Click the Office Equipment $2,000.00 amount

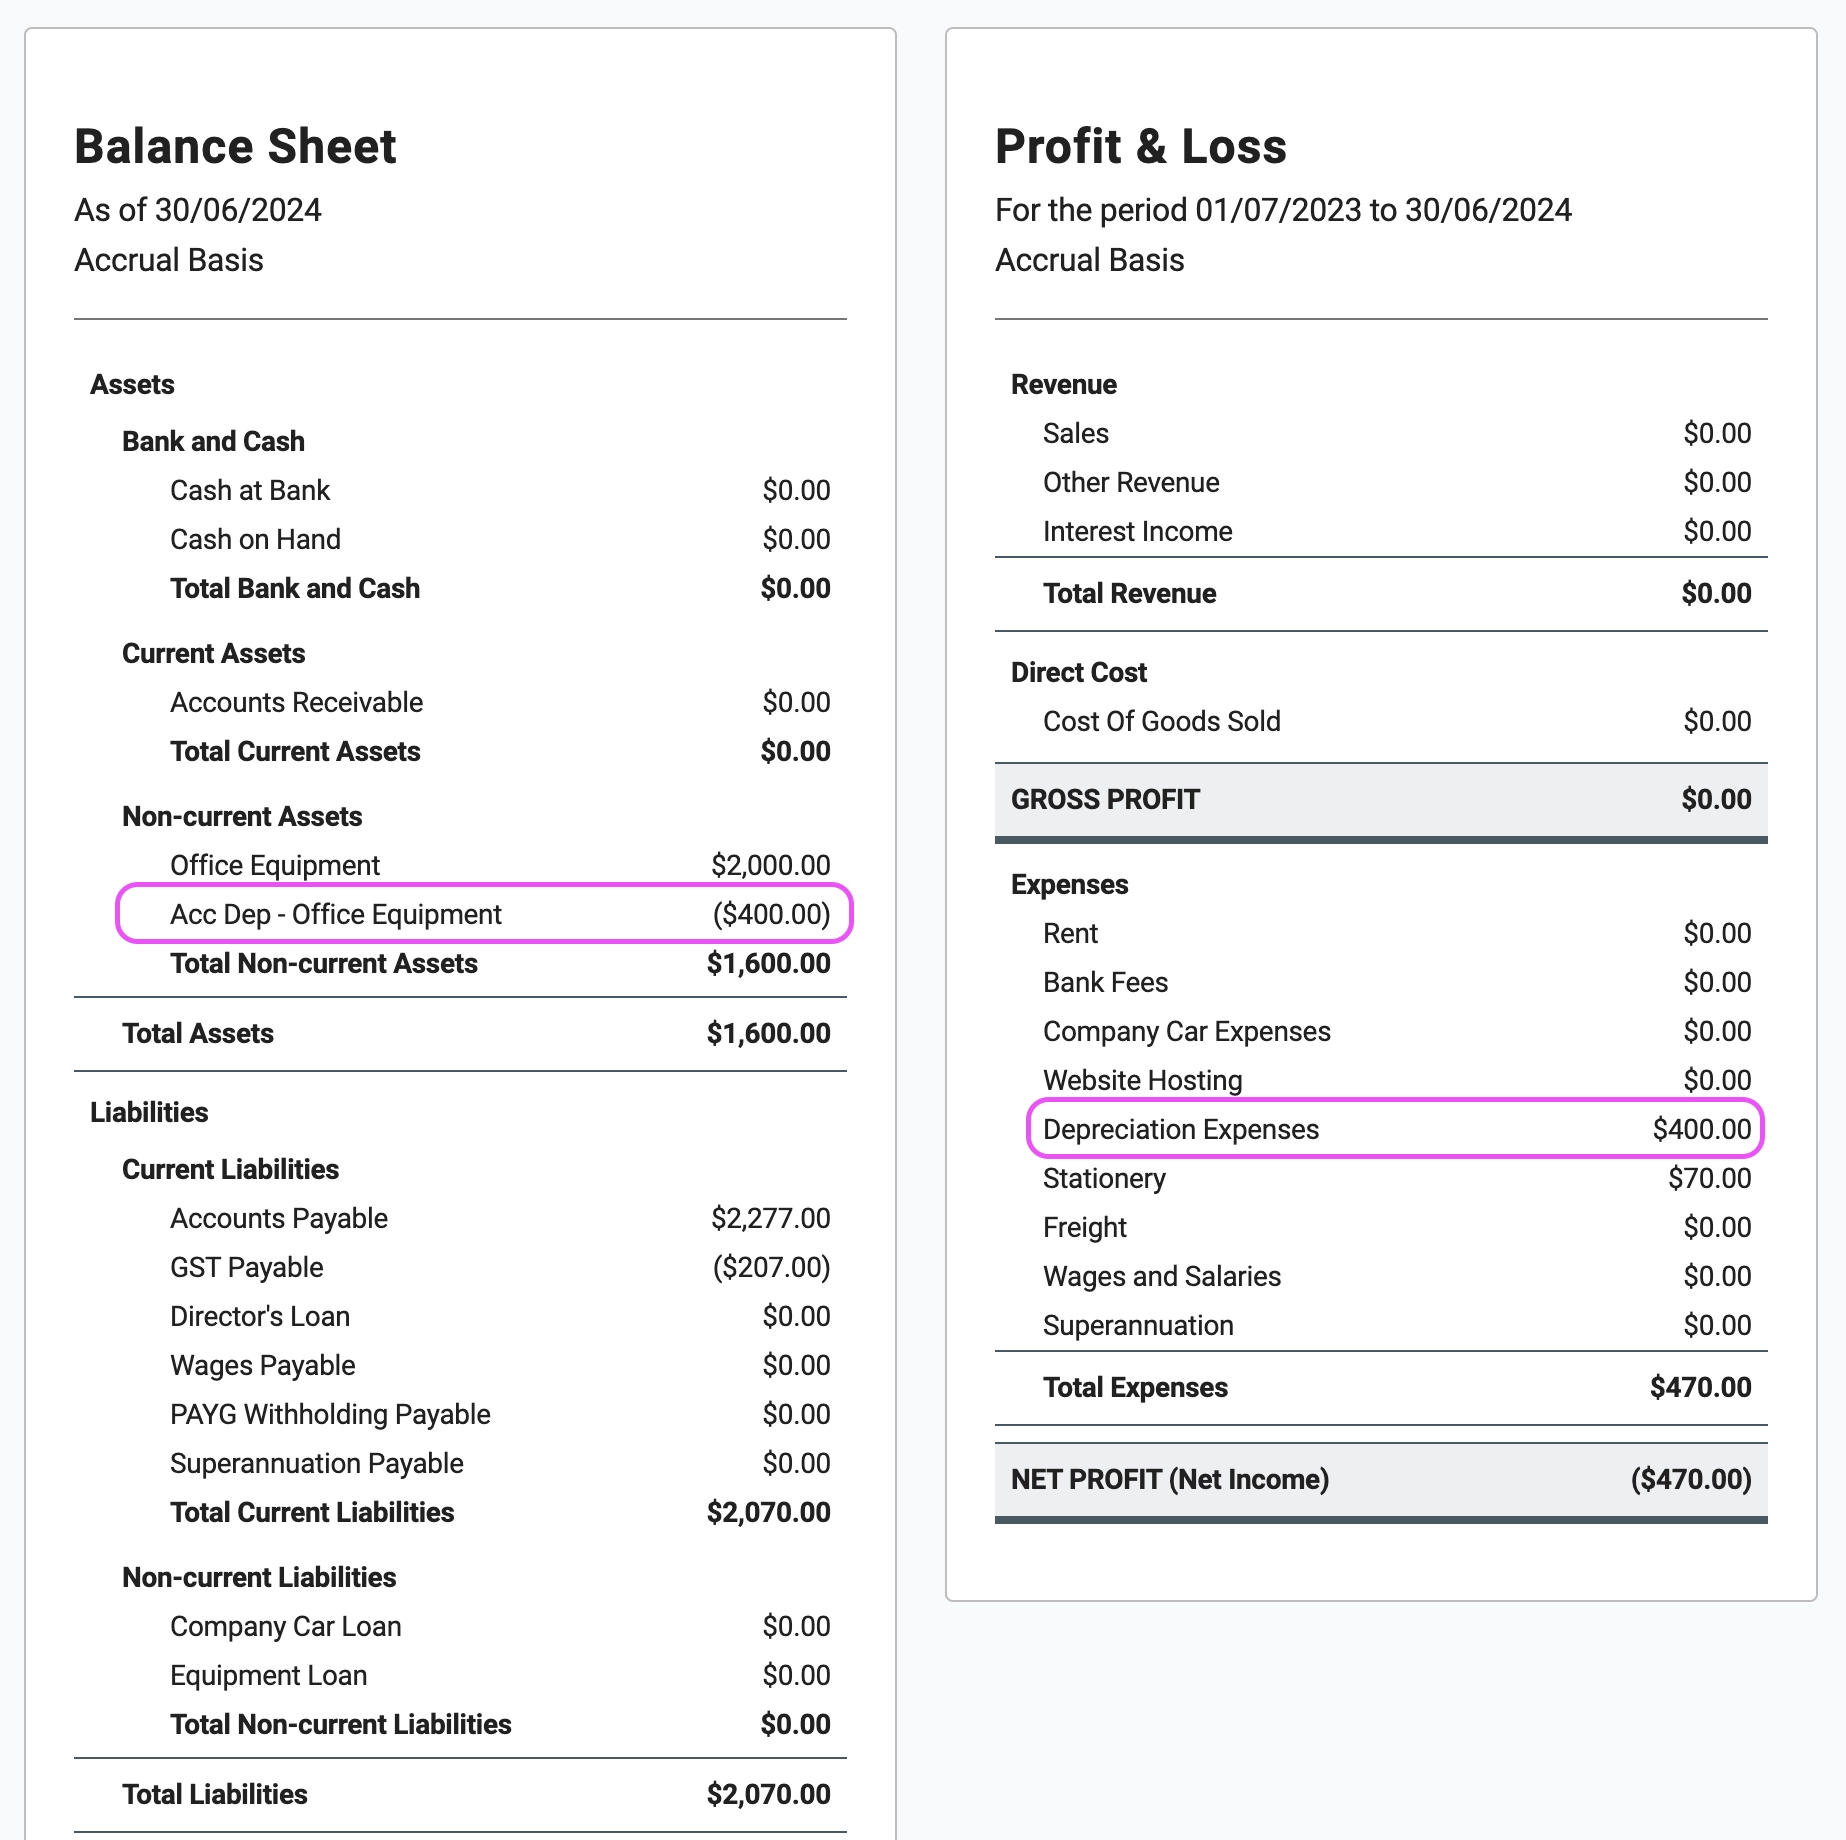(770, 865)
